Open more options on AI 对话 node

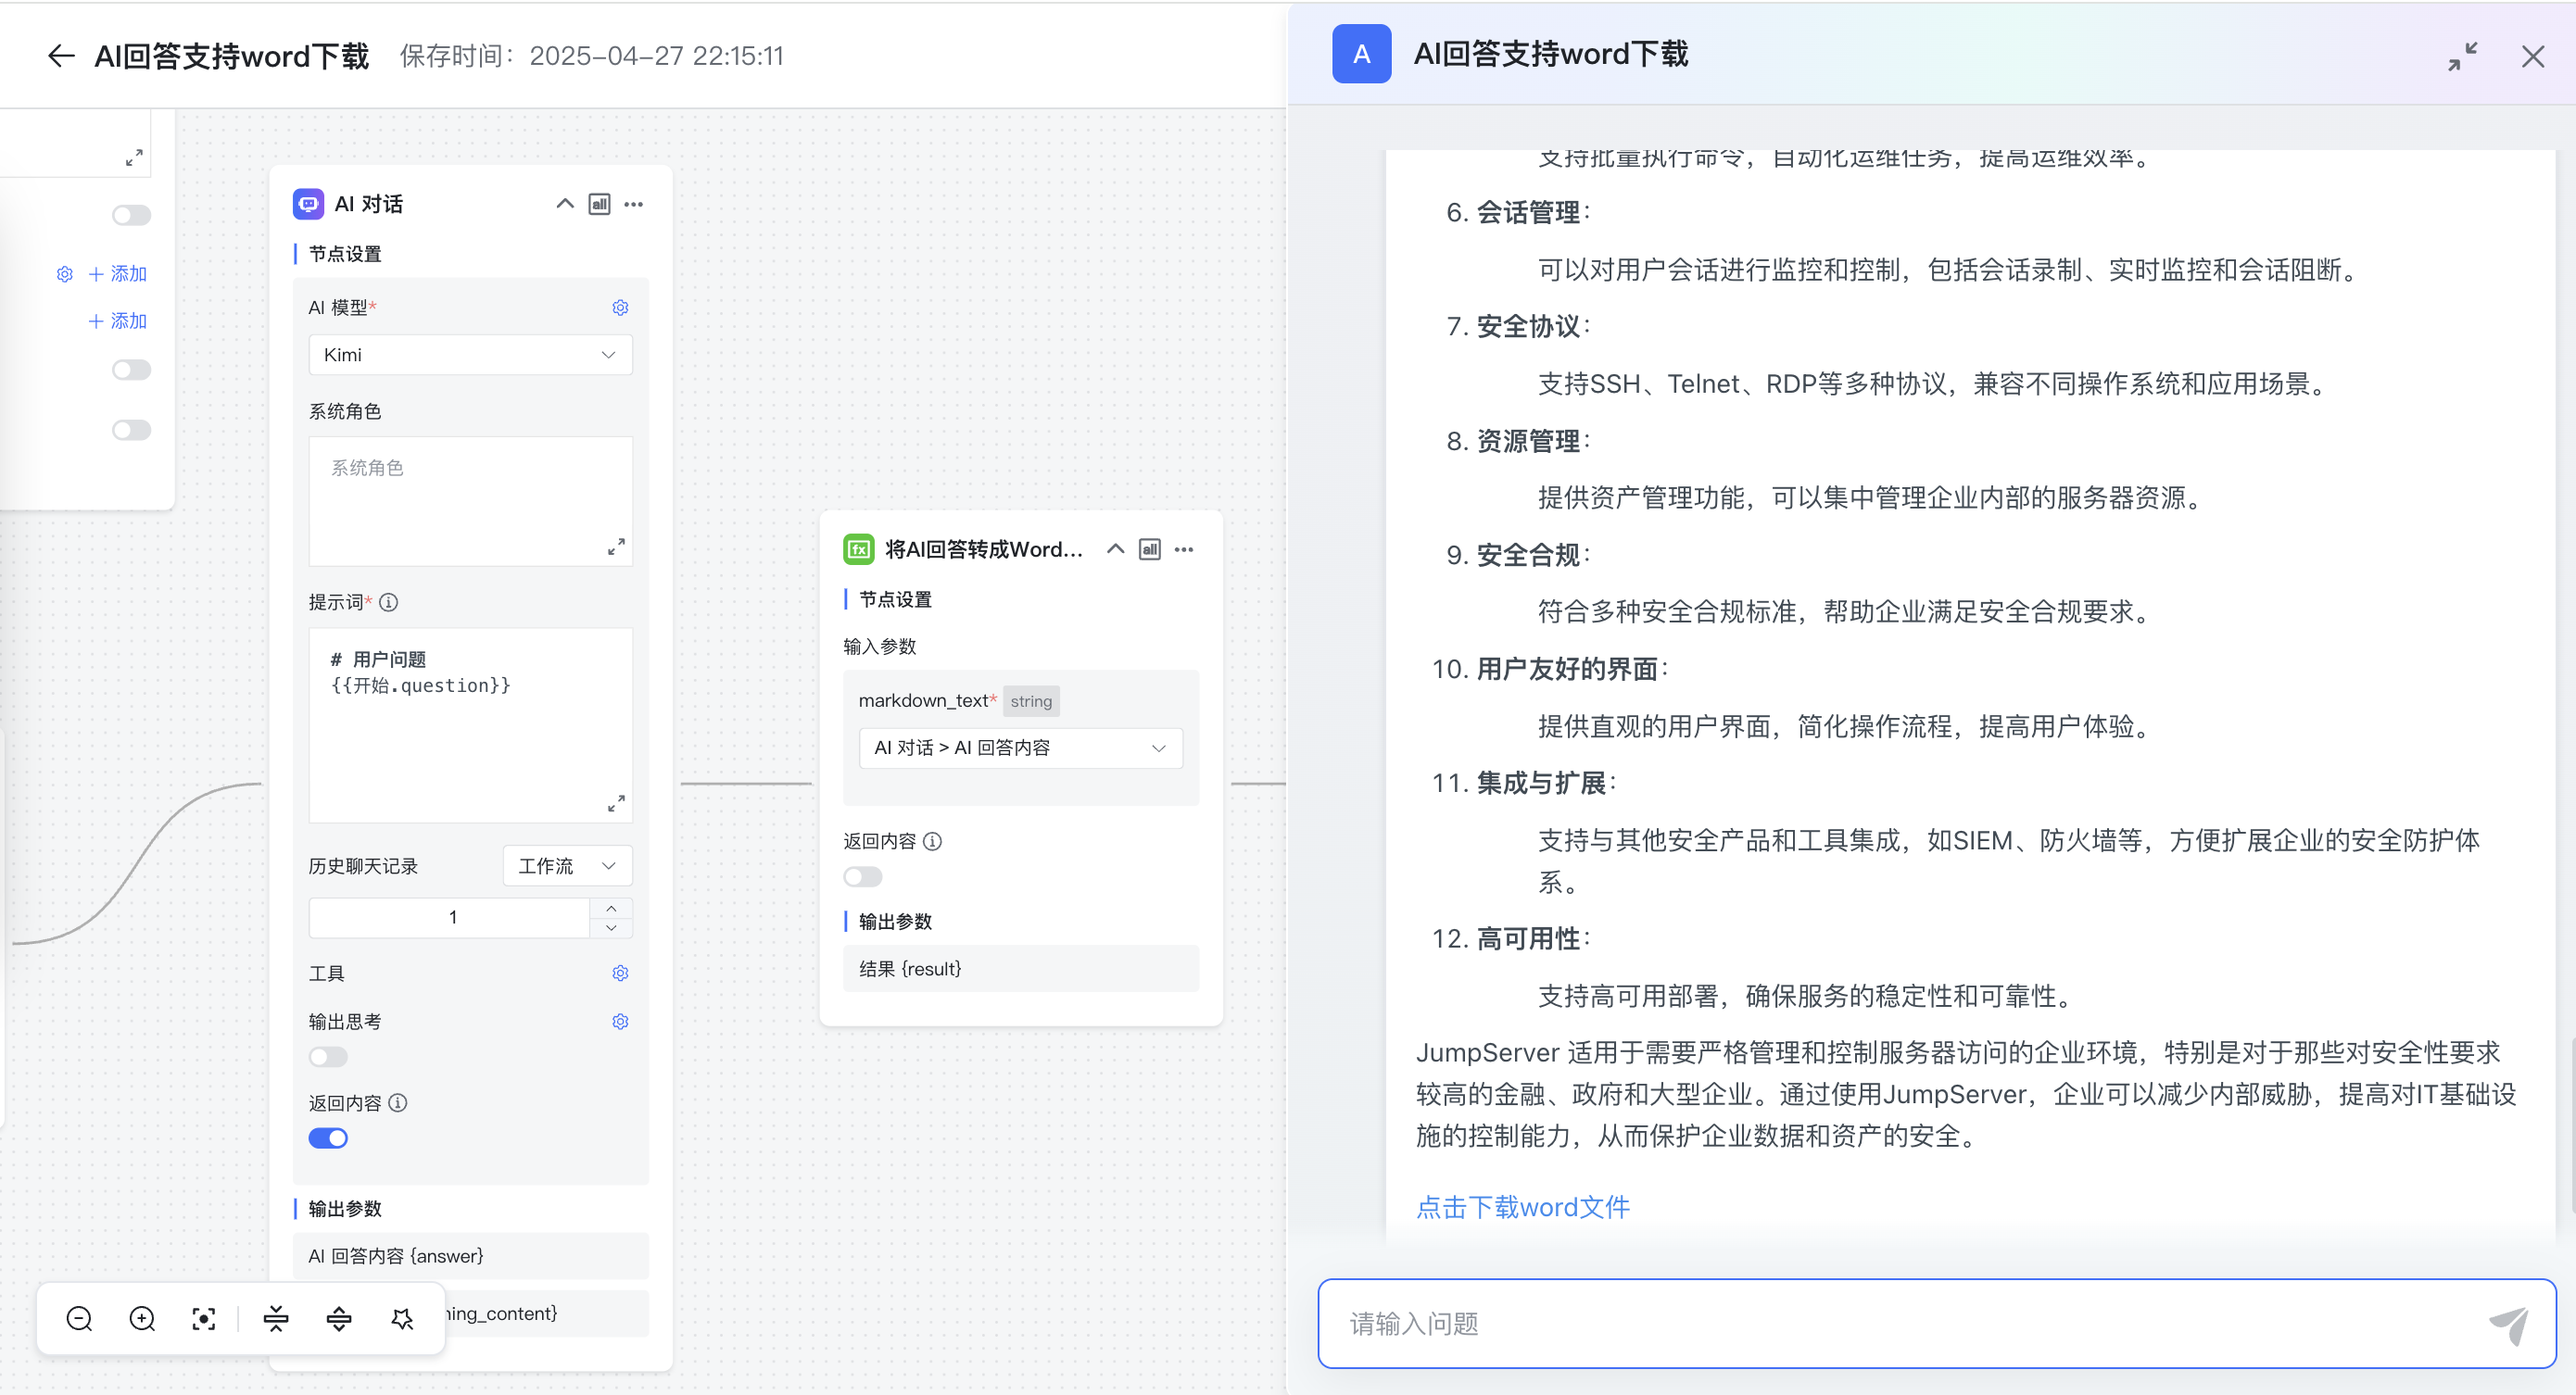tap(634, 204)
